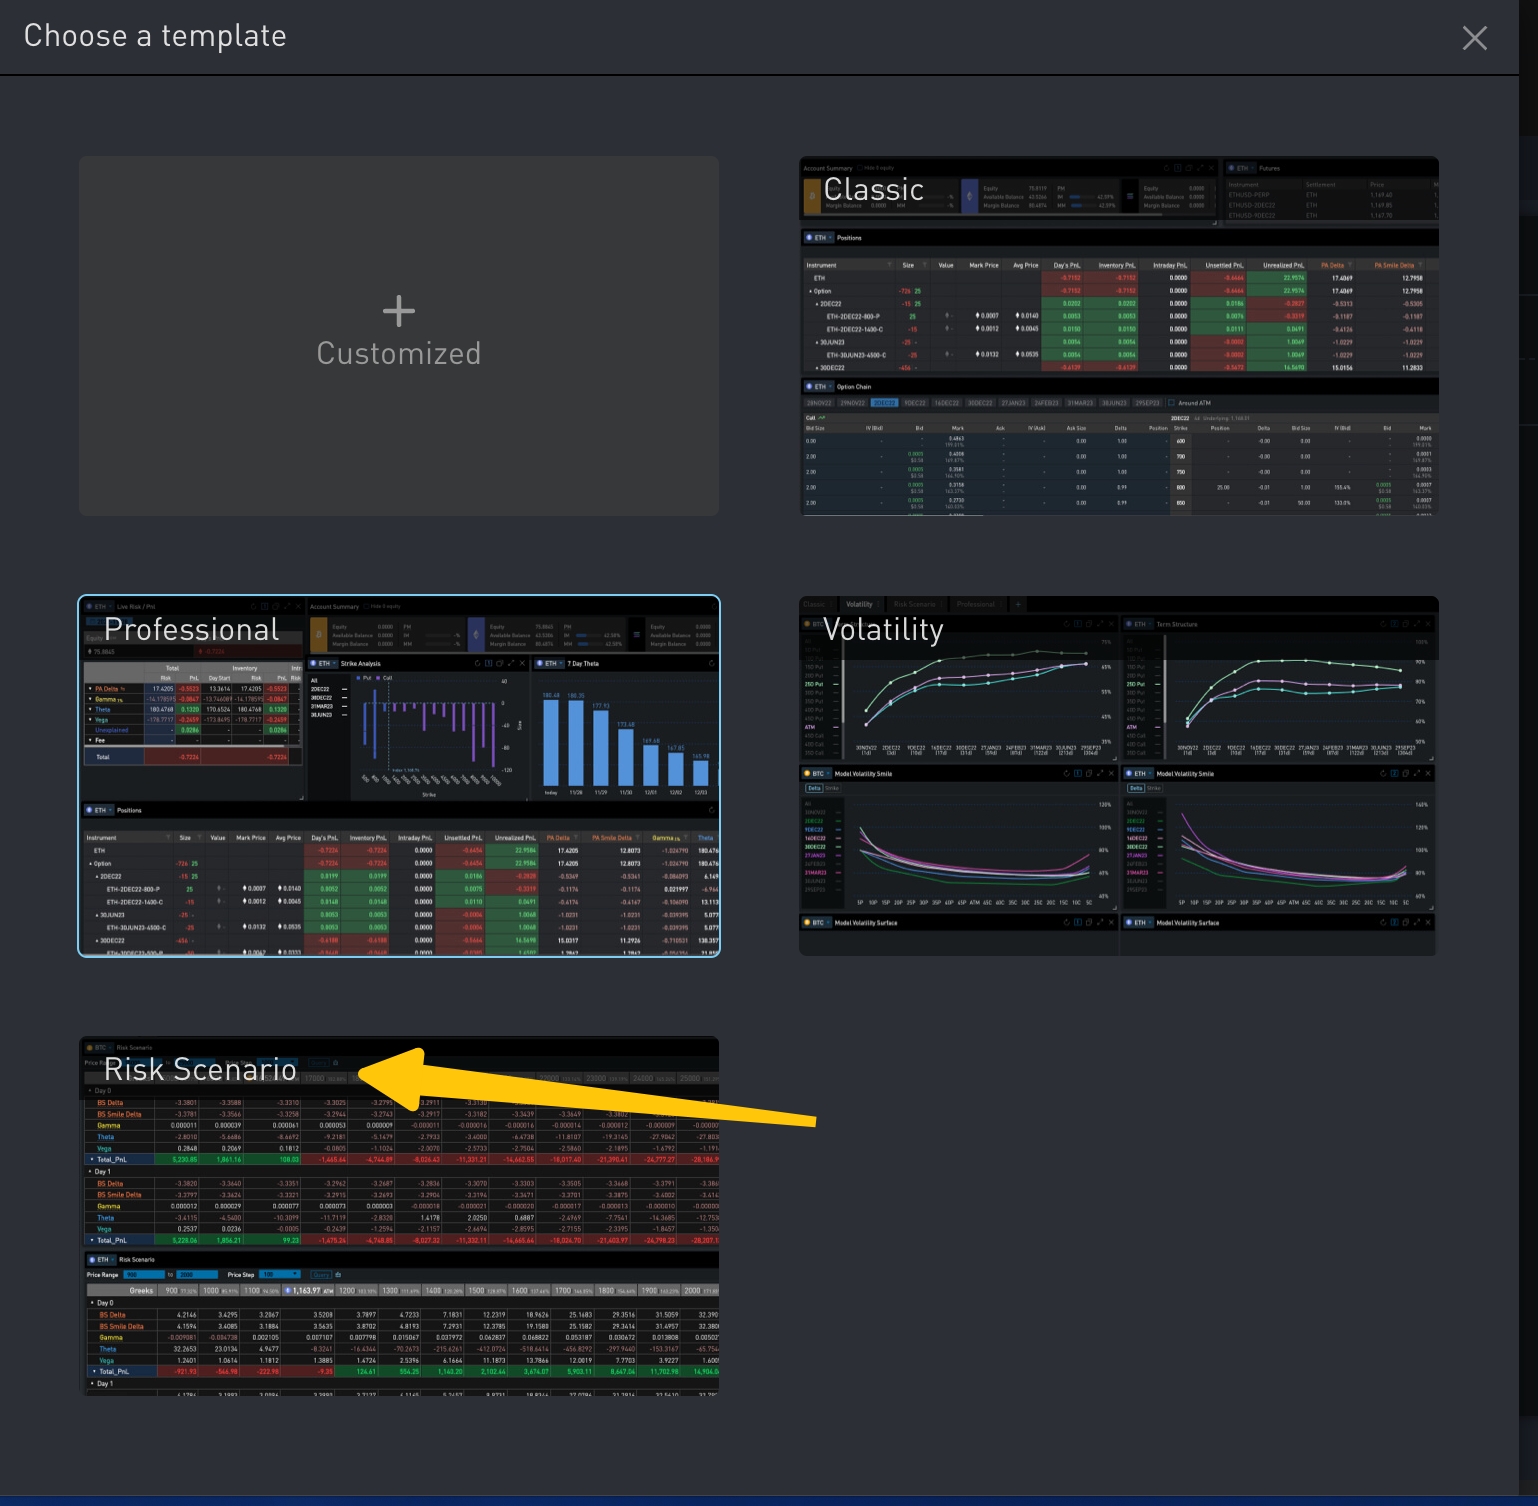Select 2DEC22 expiry tab in Classic option chain
Screen dimensions: 1538x1506
click(x=884, y=403)
